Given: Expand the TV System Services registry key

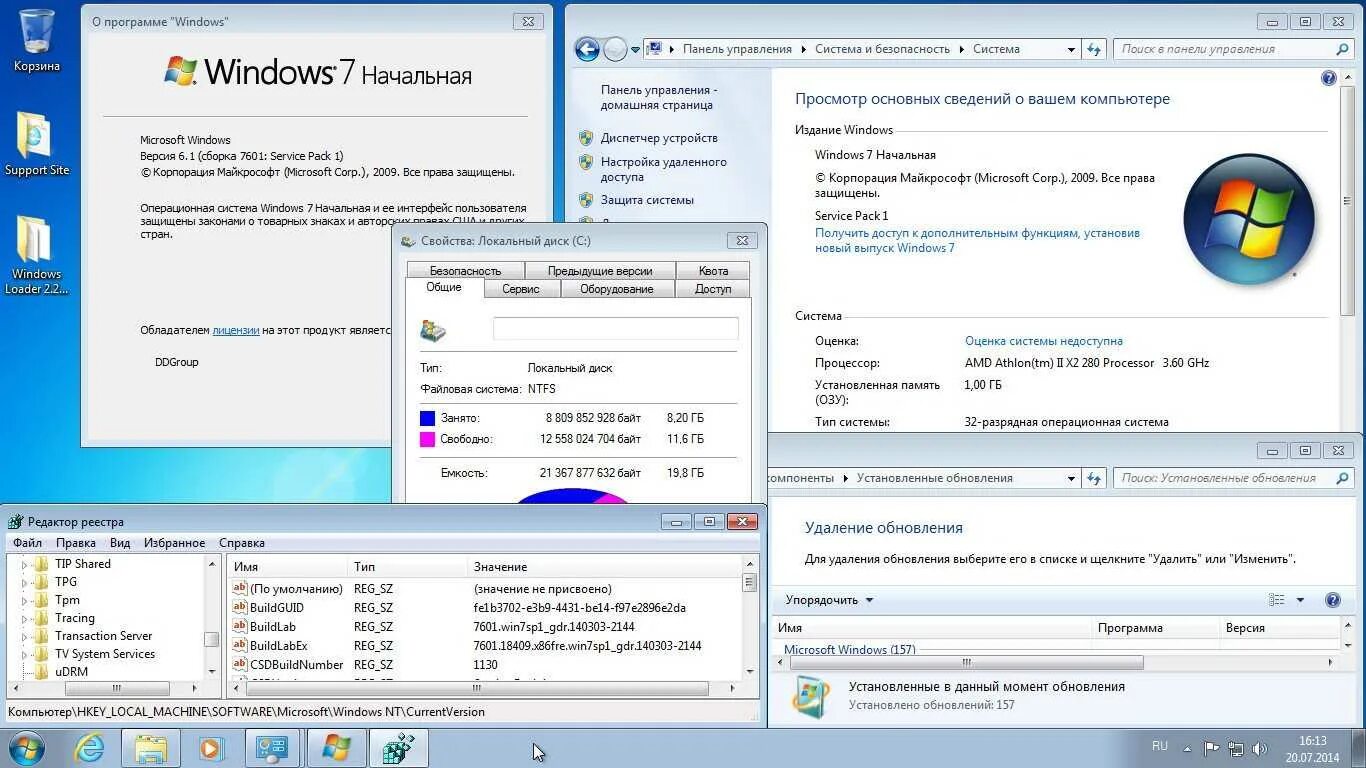Looking at the screenshot, I should [x=24, y=654].
